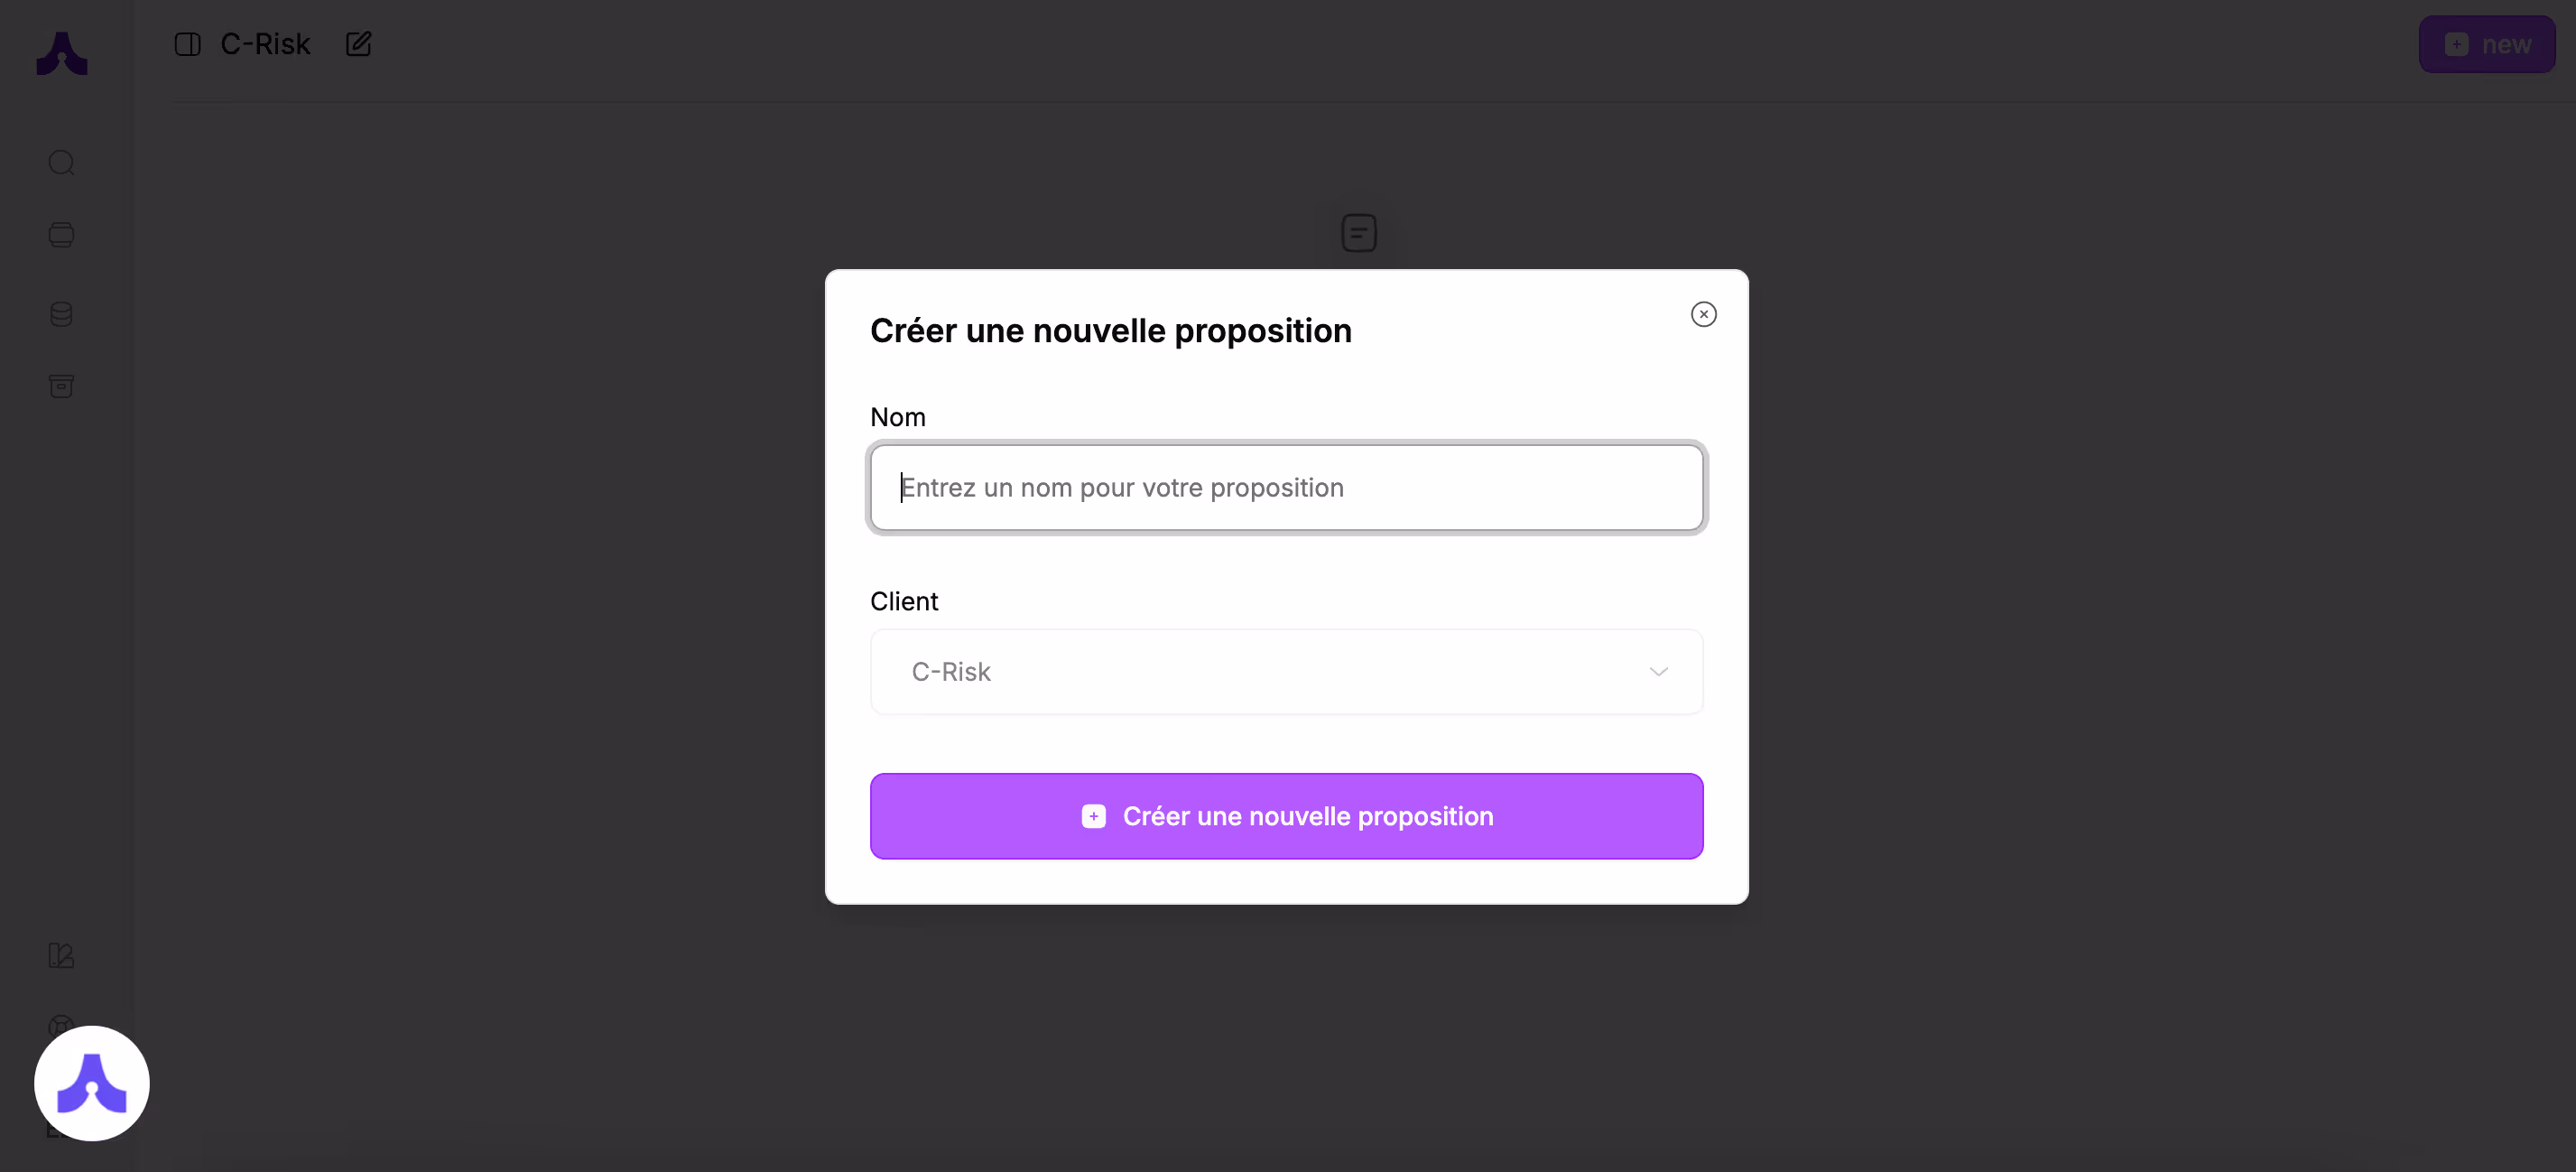Click the pencil edit icon beside C-Risk

click(358, 44)
